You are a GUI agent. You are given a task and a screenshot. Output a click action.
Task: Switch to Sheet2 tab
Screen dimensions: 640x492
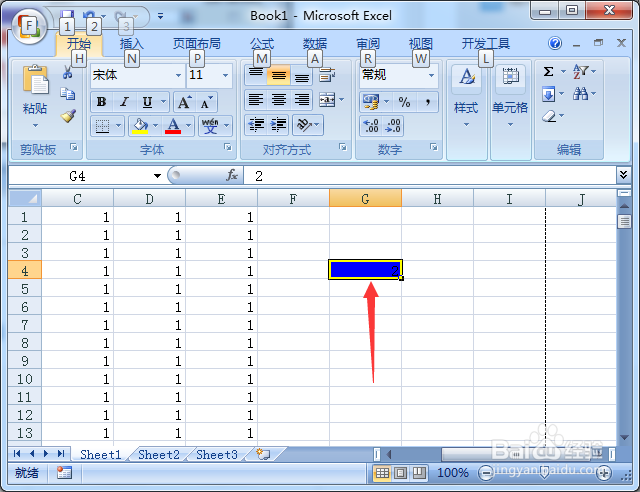(x=159, y=454)
